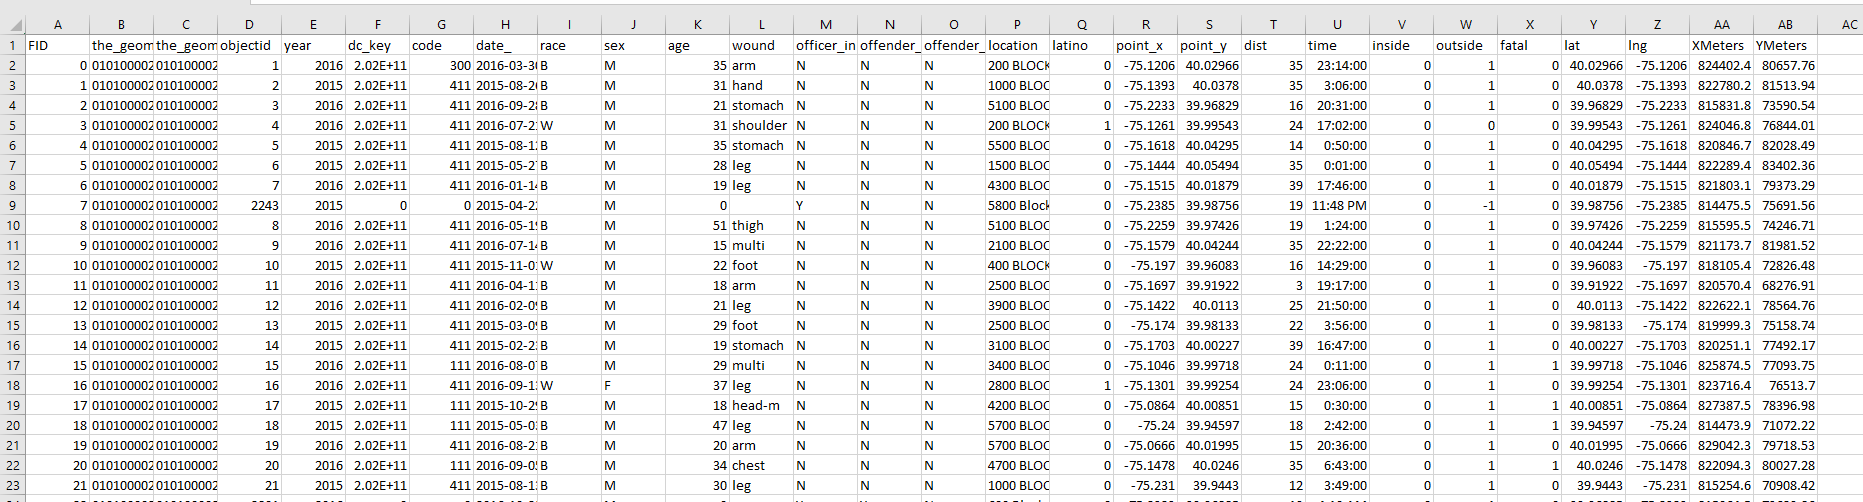The height and width of the screenshot is (502, 1863).
Task: Click the chest wound cell
Action: click(761, 465)
